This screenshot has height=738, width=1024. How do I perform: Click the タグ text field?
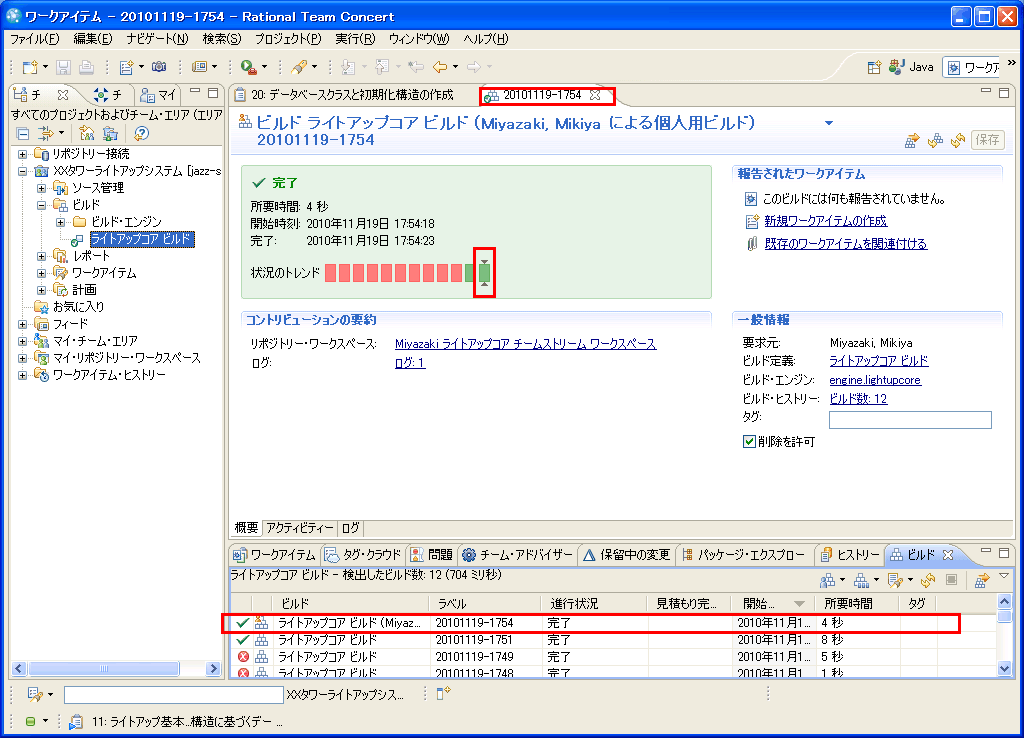point(910,420)
